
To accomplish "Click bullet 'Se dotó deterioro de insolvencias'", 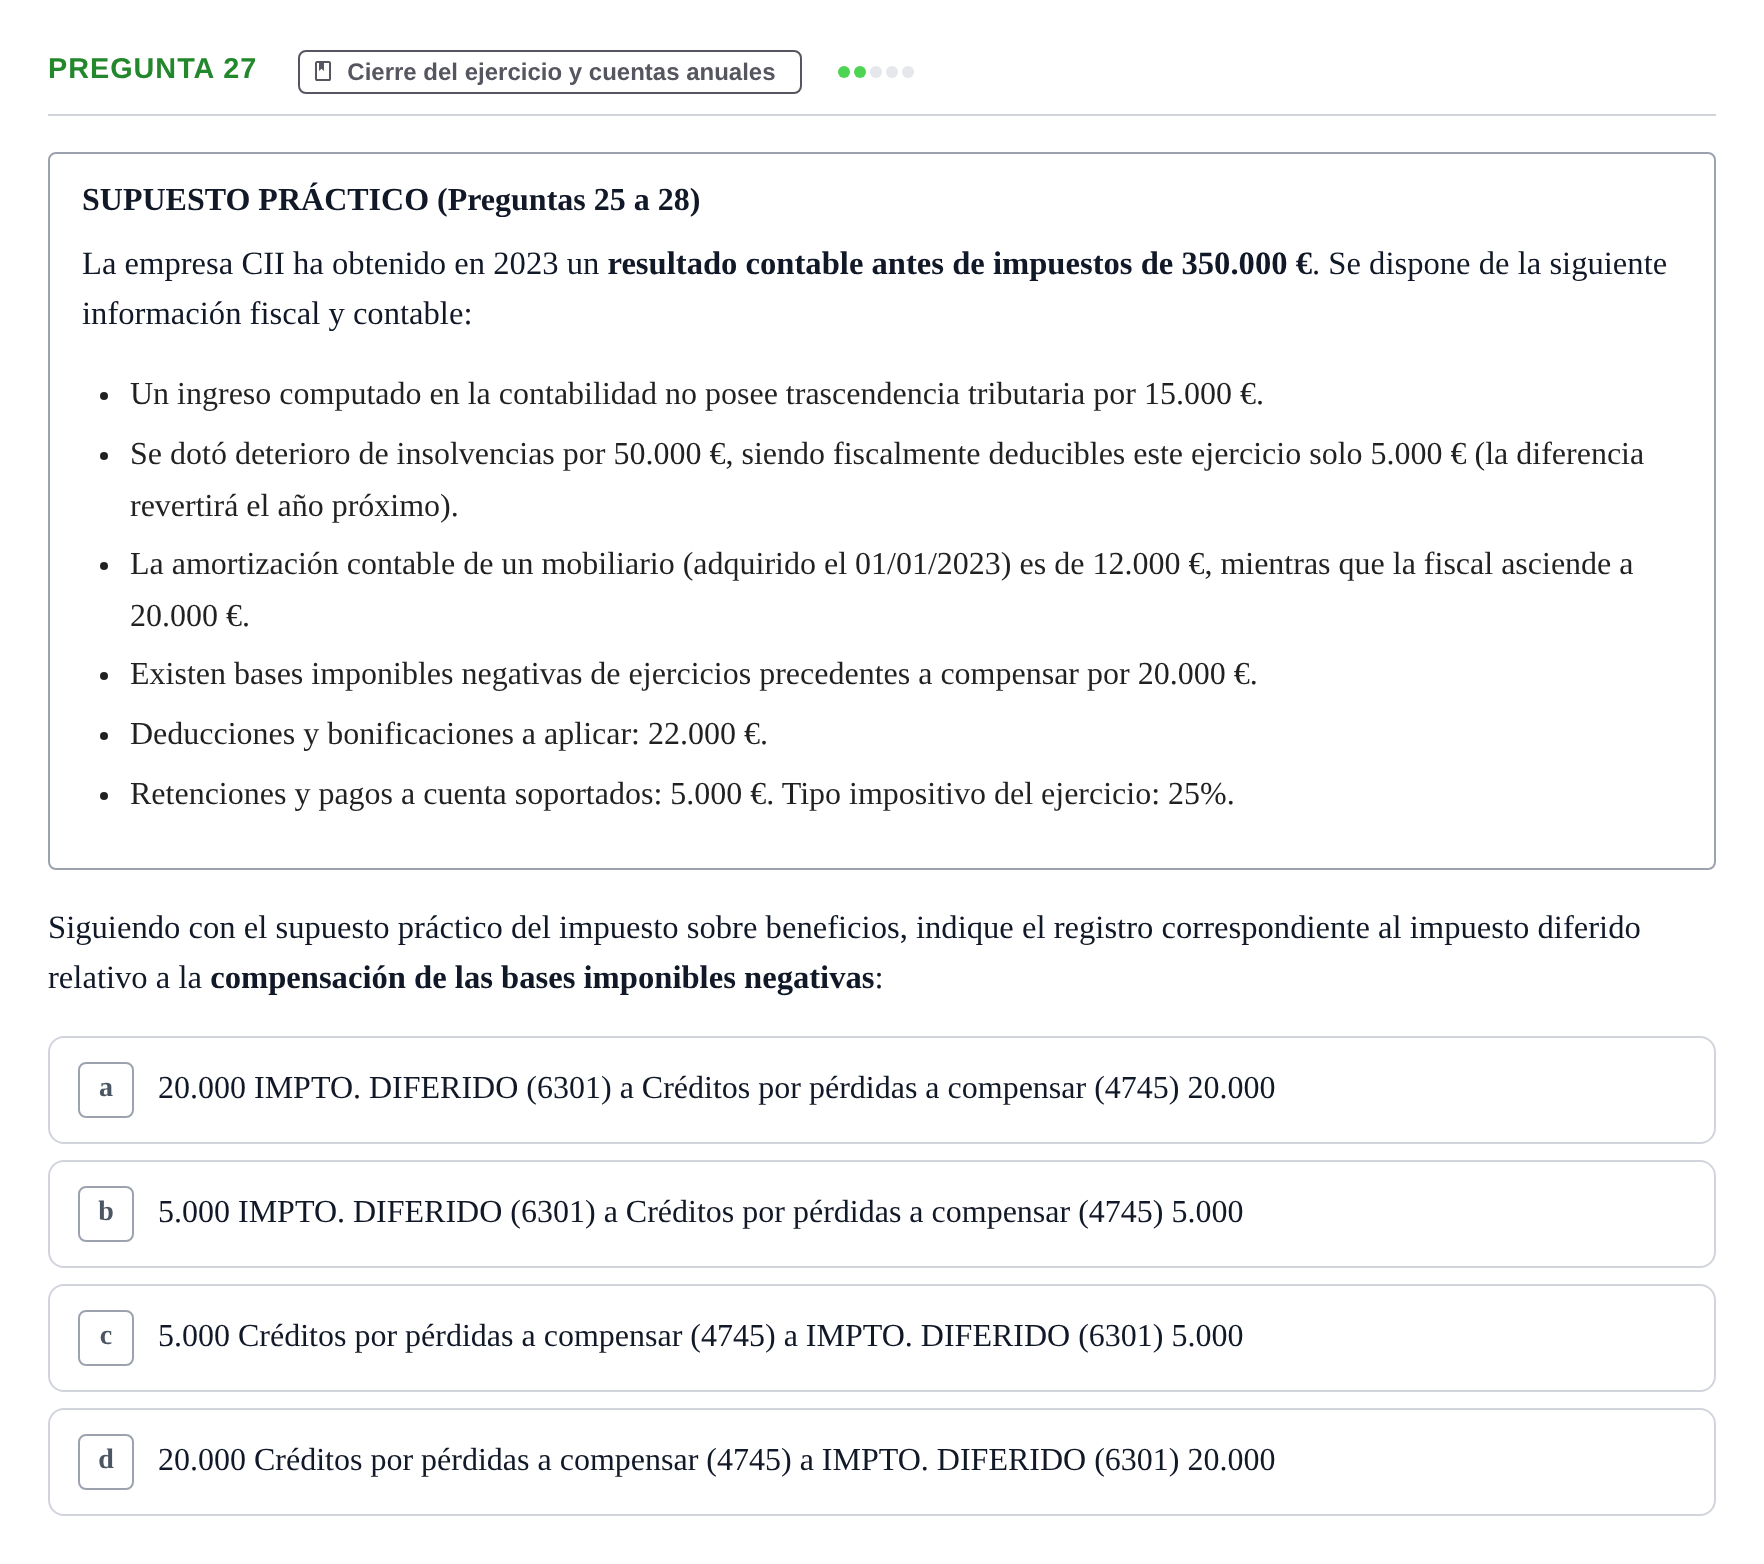I will pos(887,480).
